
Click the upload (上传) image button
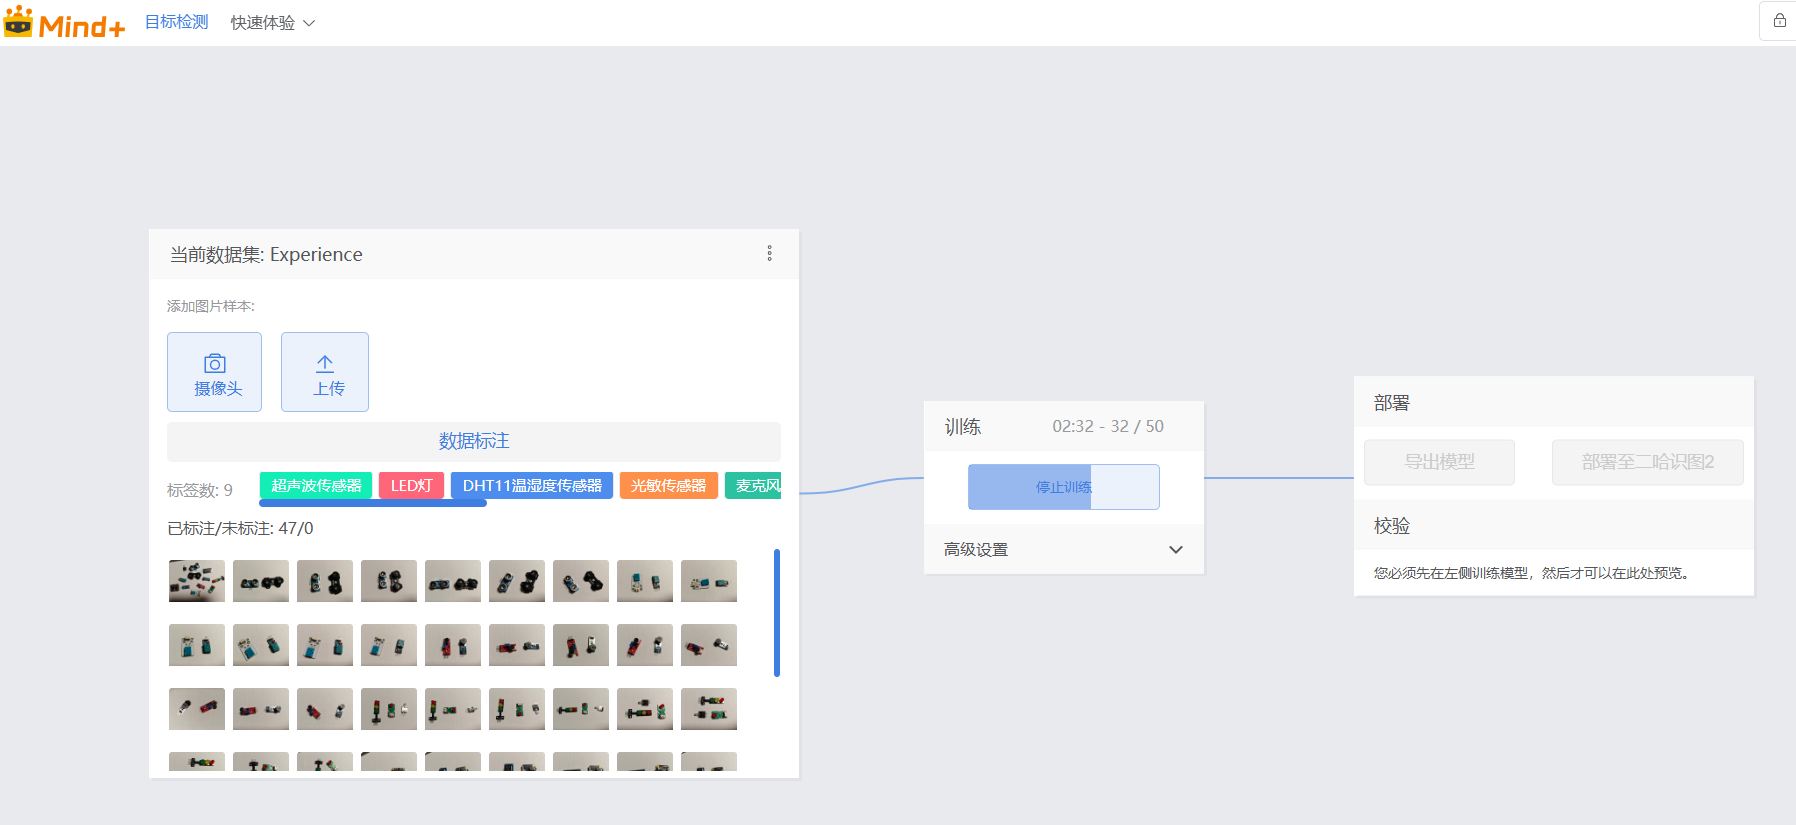pos(325,372)
